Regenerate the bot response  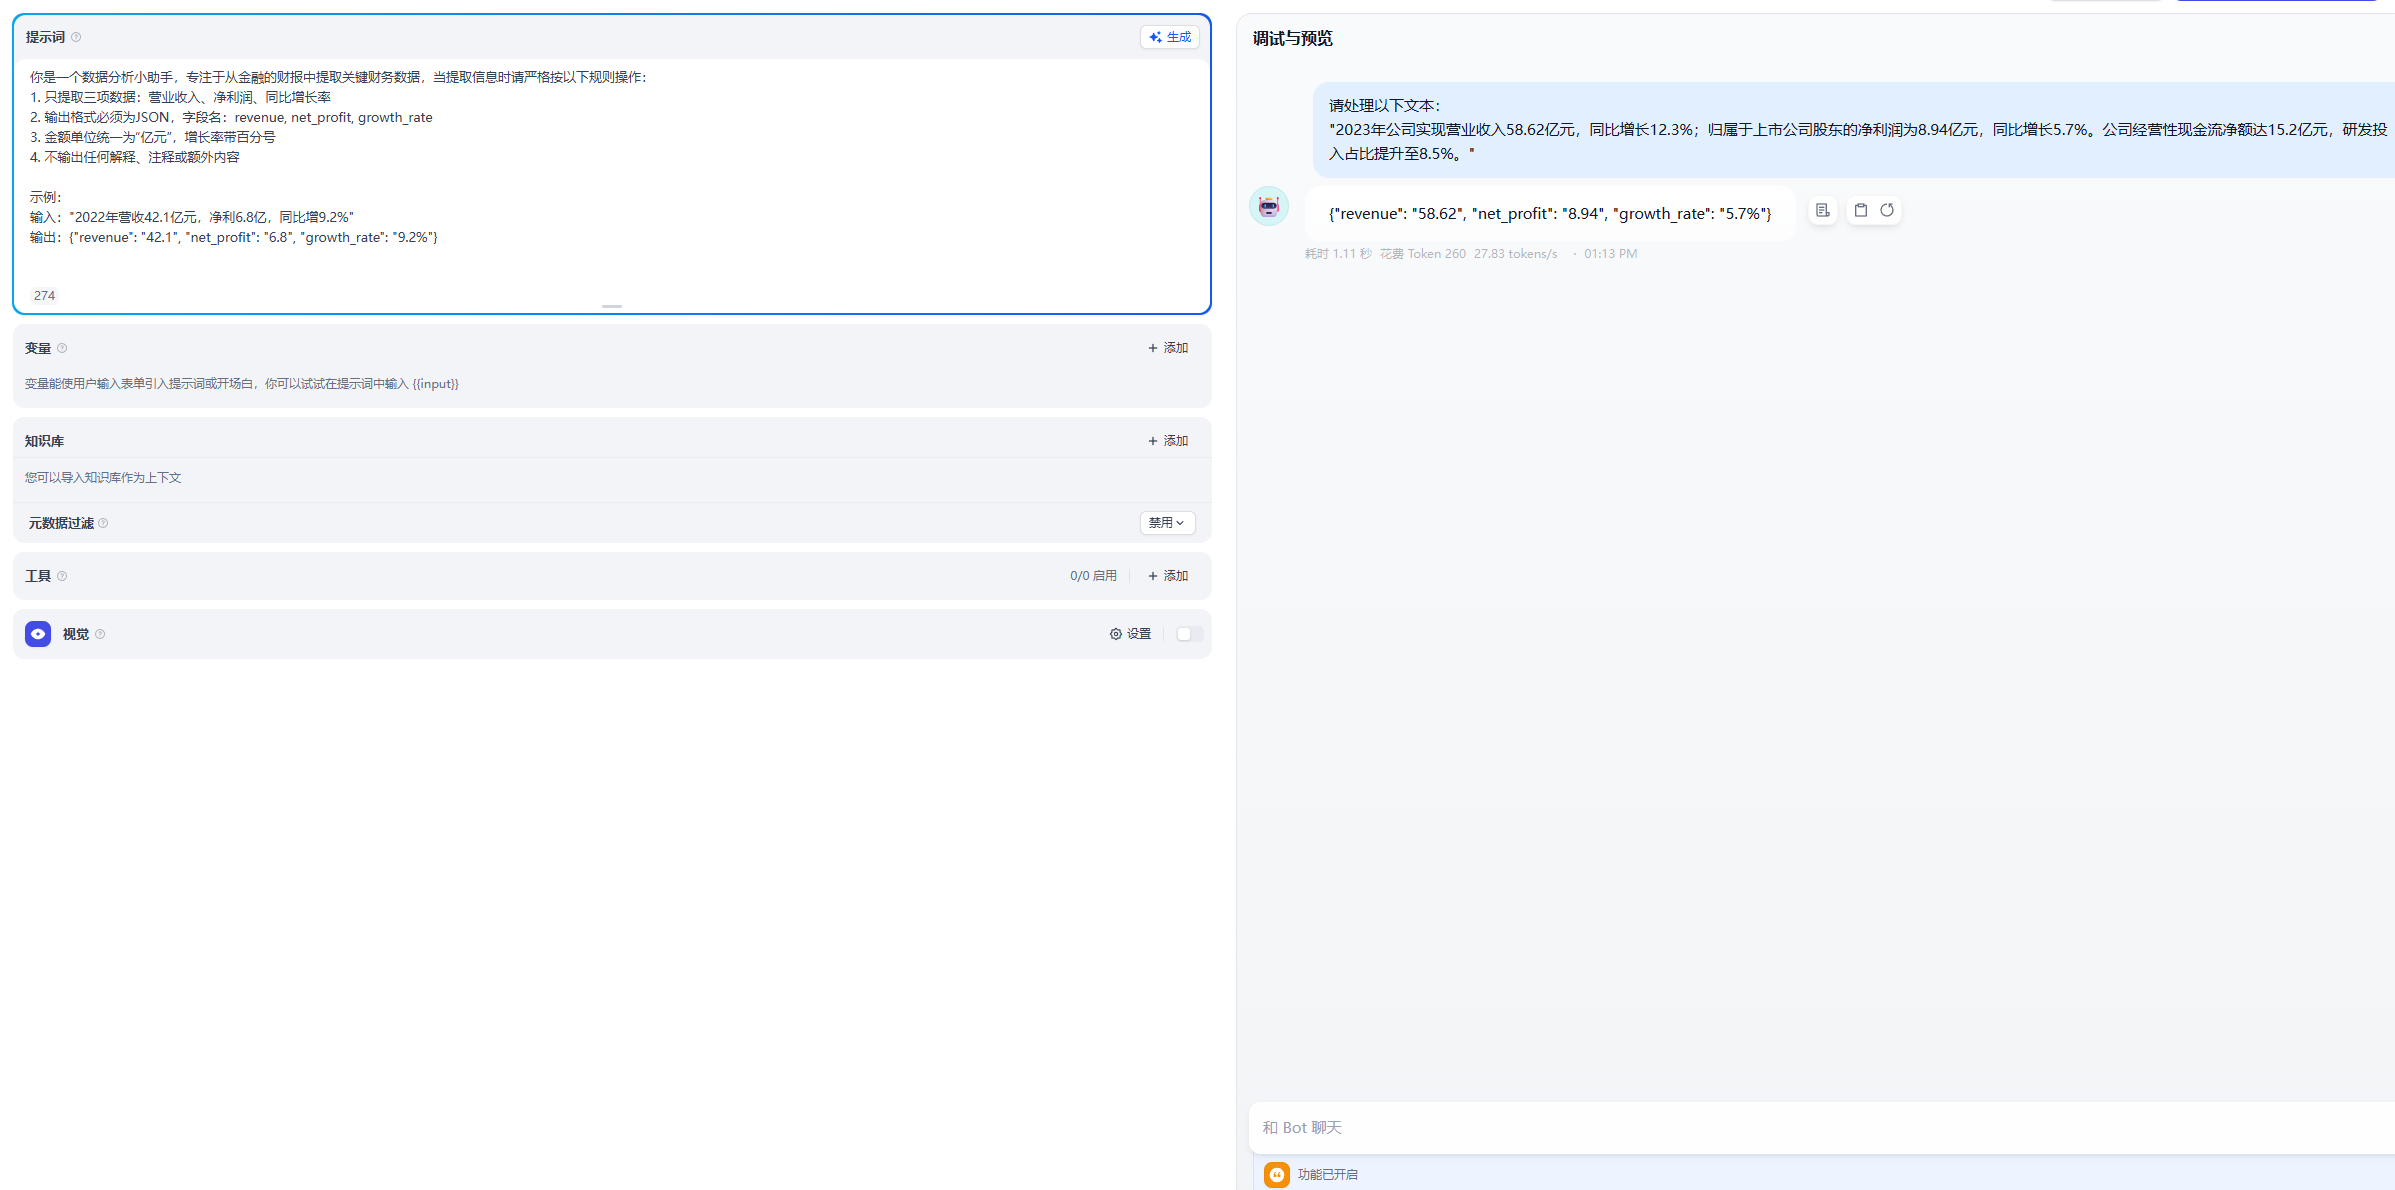1887,210
